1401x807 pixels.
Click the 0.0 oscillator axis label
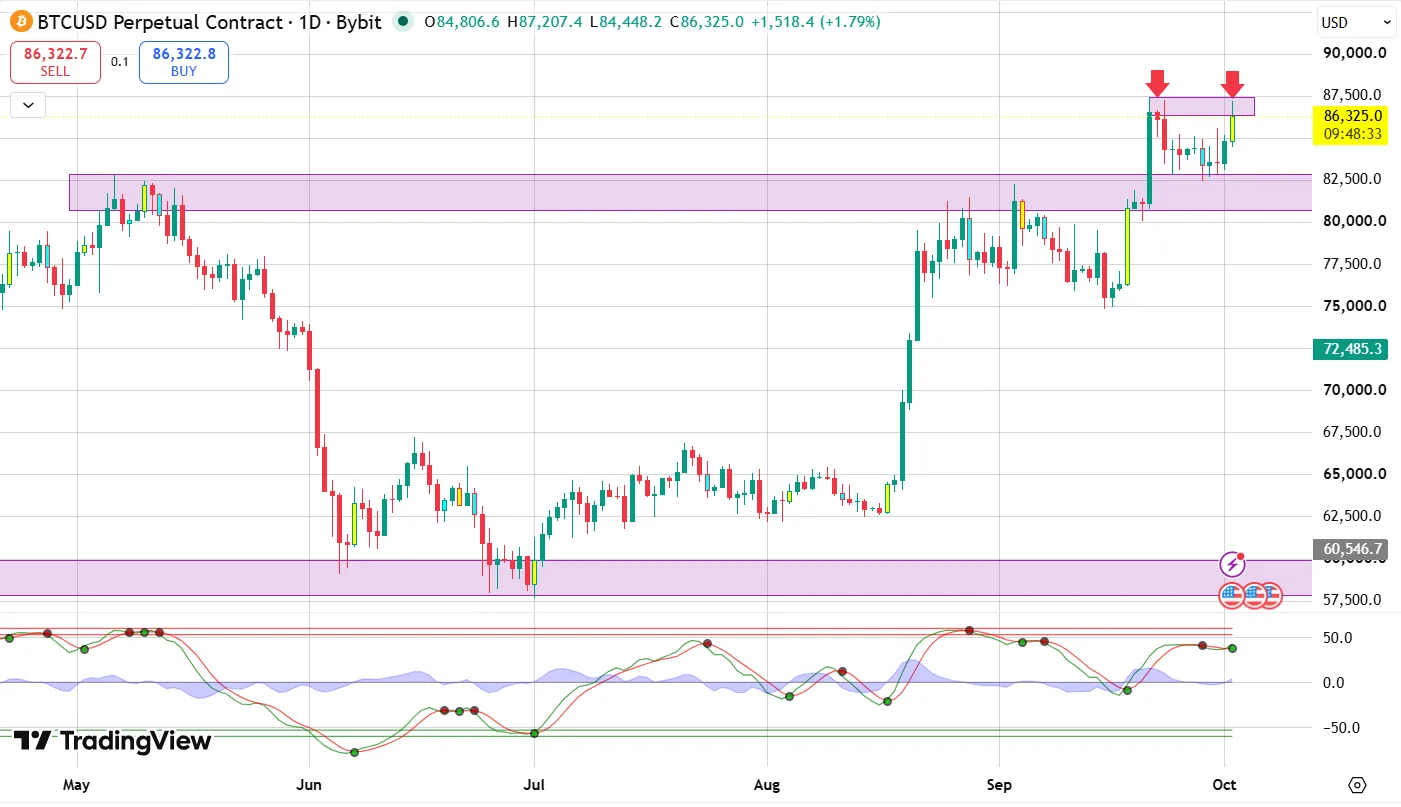tap(1334, 683)
